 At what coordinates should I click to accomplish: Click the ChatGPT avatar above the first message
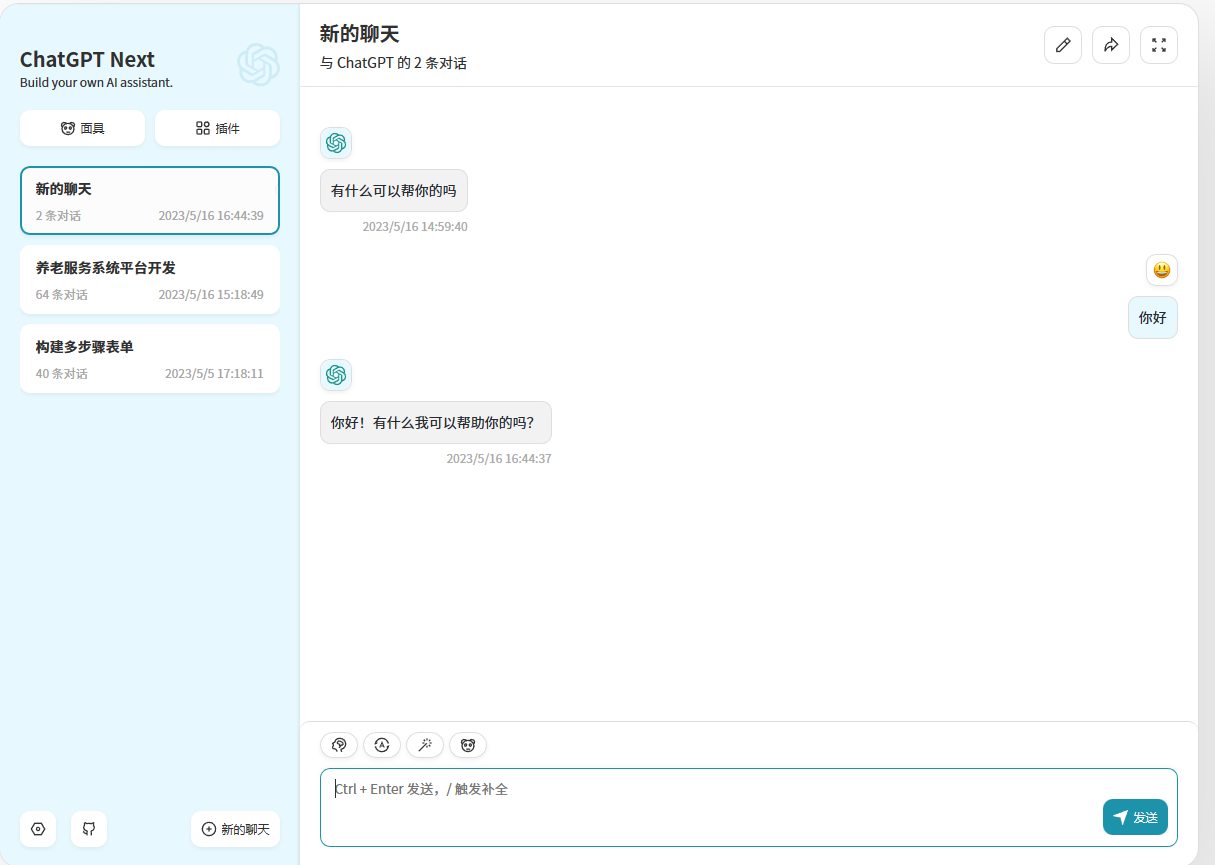point(336,143)
